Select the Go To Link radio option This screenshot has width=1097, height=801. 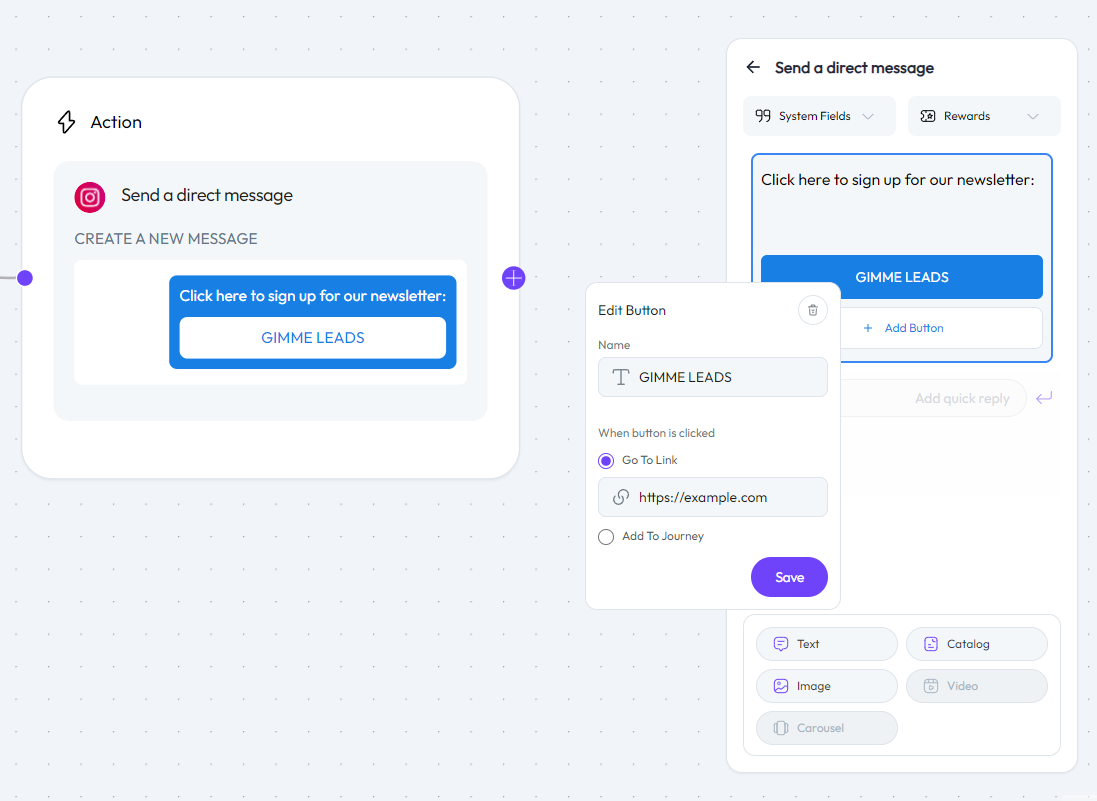point(606,461)
